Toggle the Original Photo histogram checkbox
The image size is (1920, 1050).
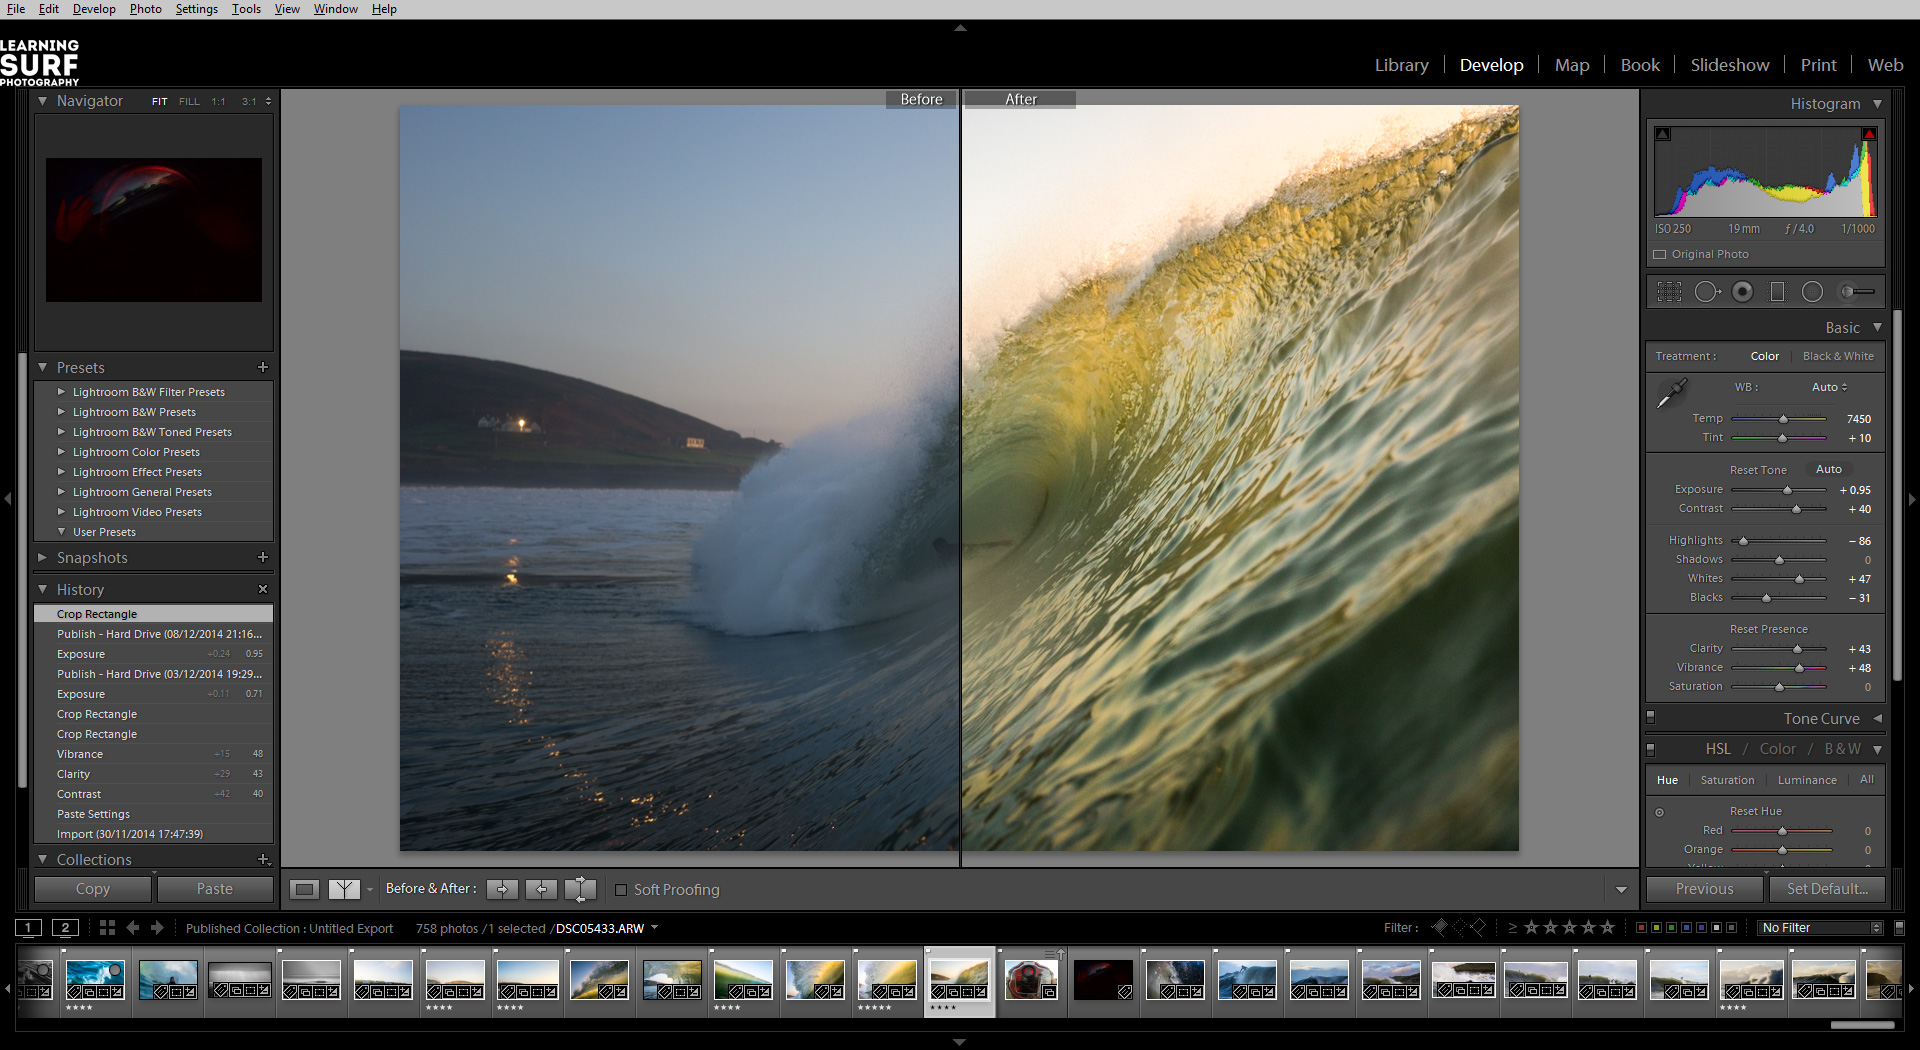tap(1660, 254)
